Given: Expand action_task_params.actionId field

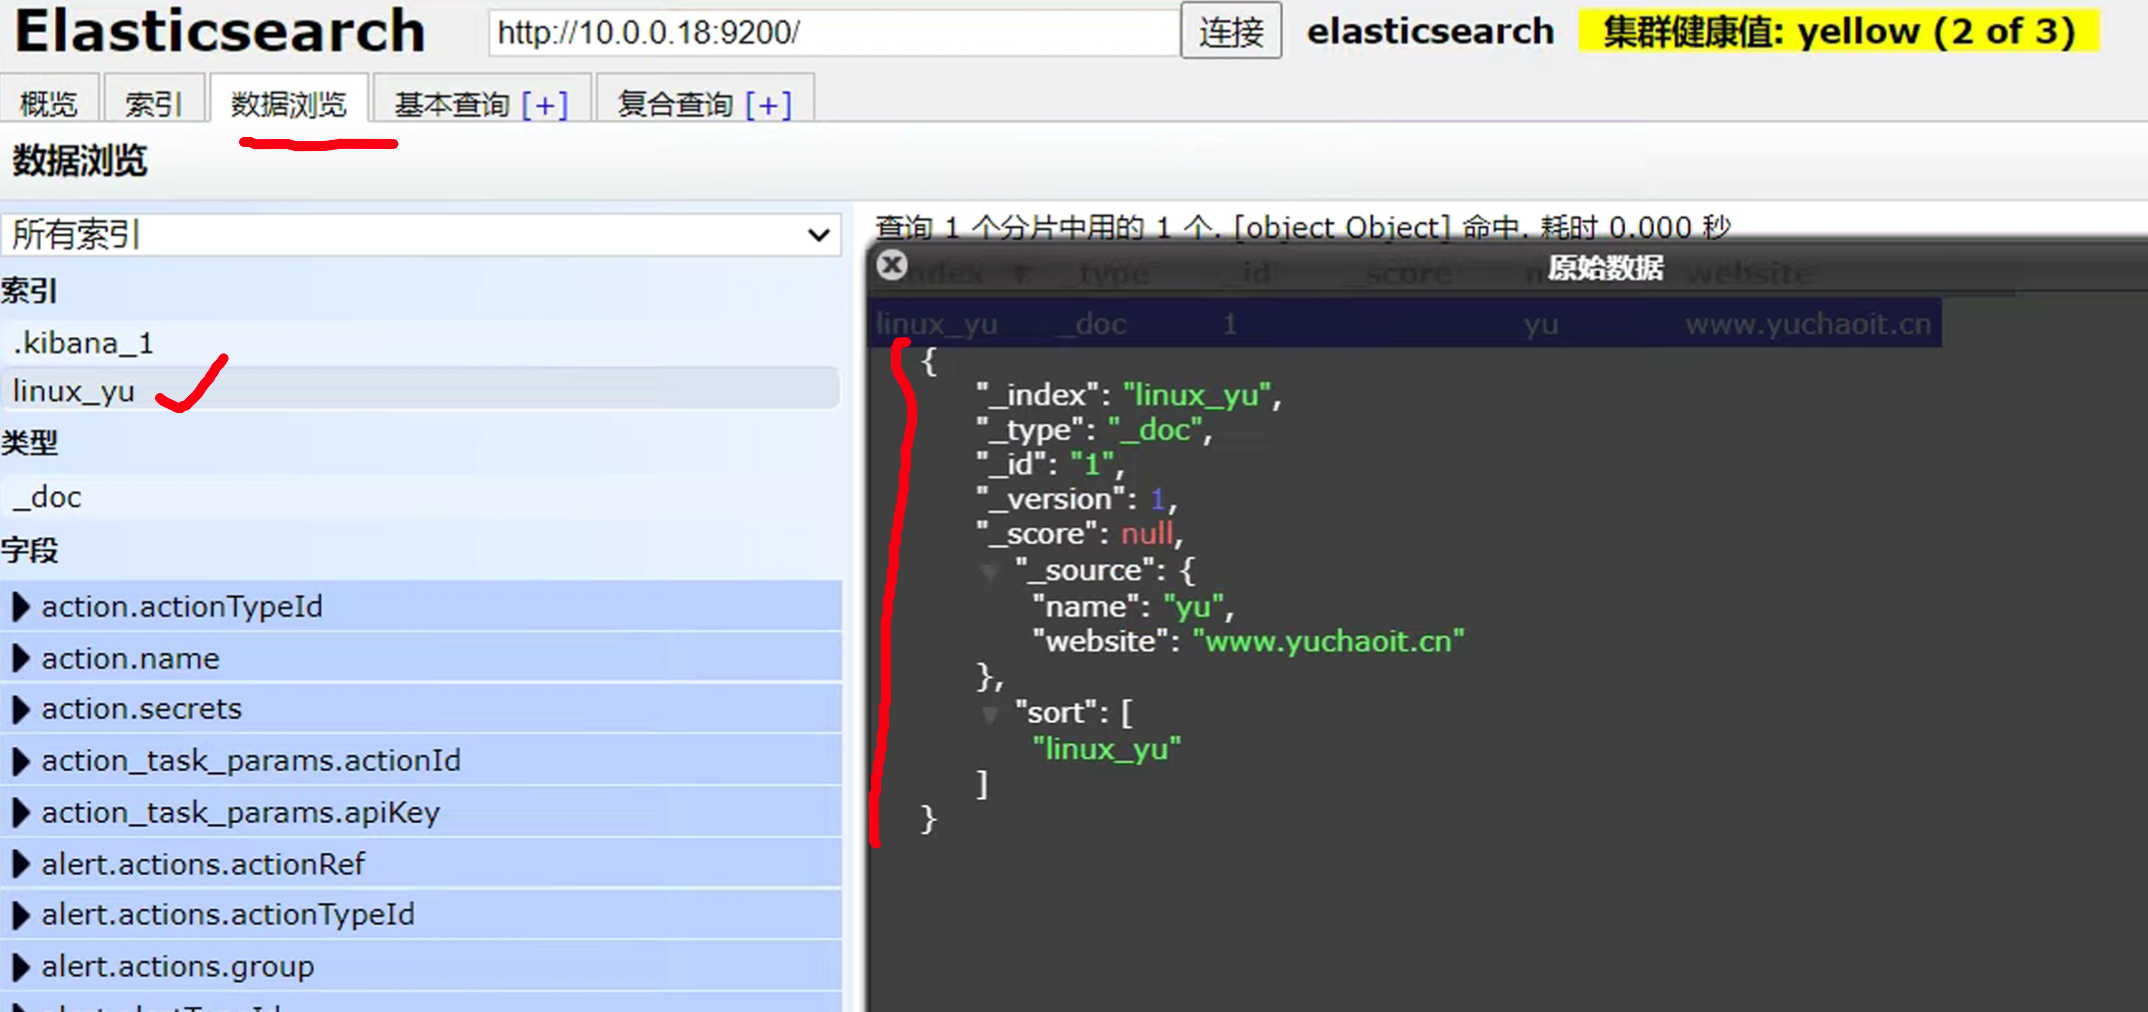Looking at the screenshot, I should pyautogui.click(x=20, y=761).
